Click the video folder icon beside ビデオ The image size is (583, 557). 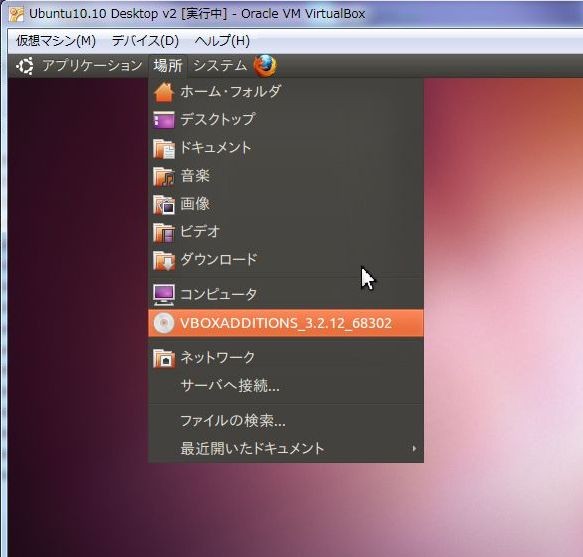[164, 232]
